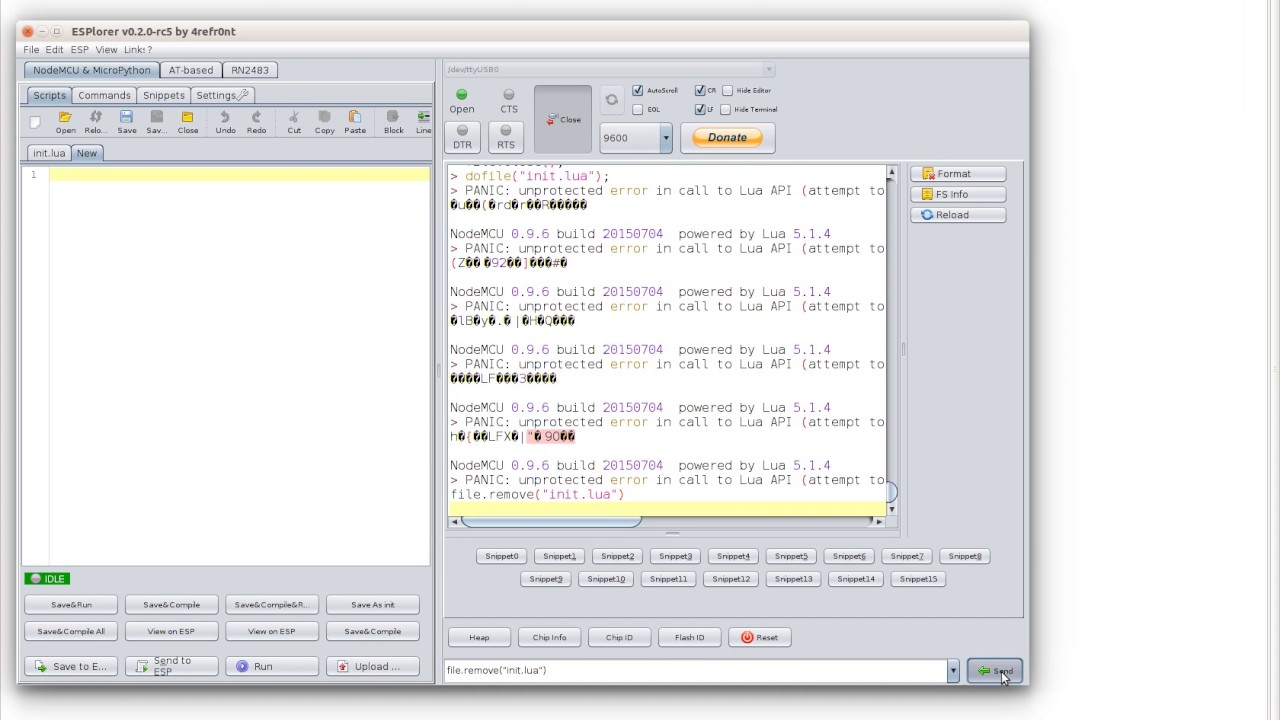Send the command with Send button
The width and height of the screenshot is (1280, 720).
tap(994, 671)
